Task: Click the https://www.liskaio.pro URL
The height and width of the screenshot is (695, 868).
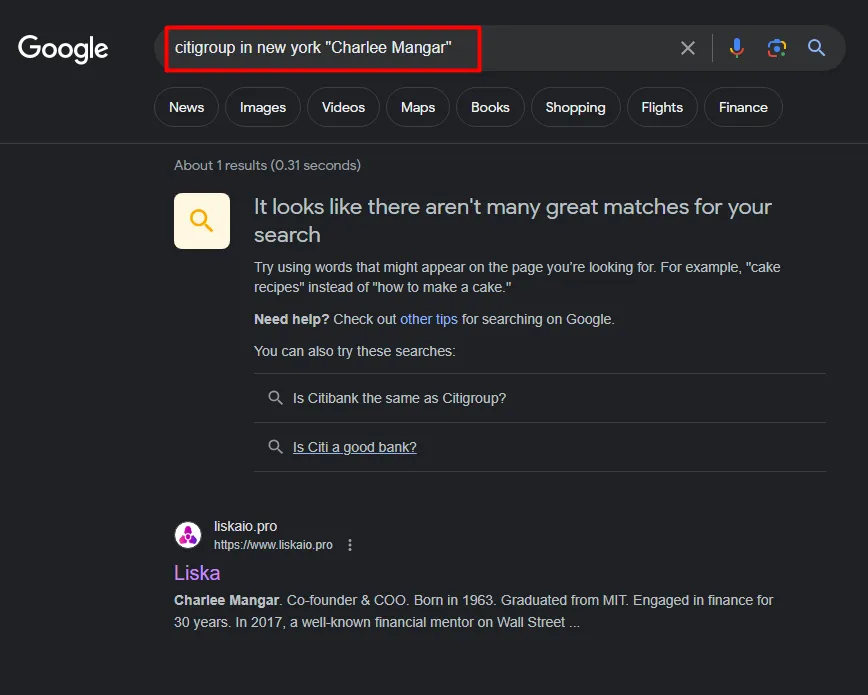Action: pos(273,545)
